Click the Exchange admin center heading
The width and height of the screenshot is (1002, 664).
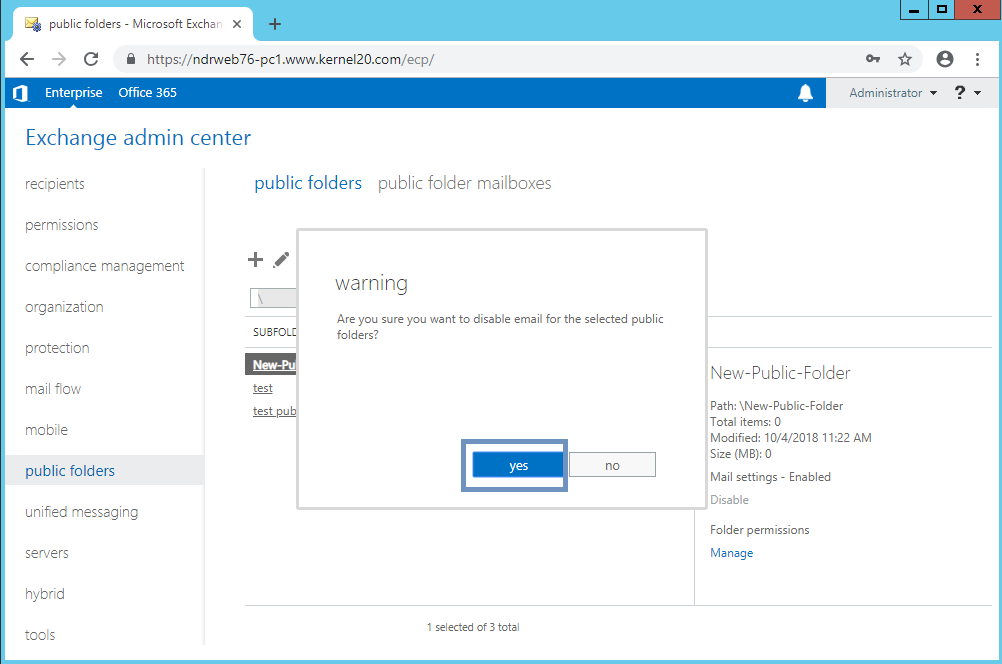point(138,138)
